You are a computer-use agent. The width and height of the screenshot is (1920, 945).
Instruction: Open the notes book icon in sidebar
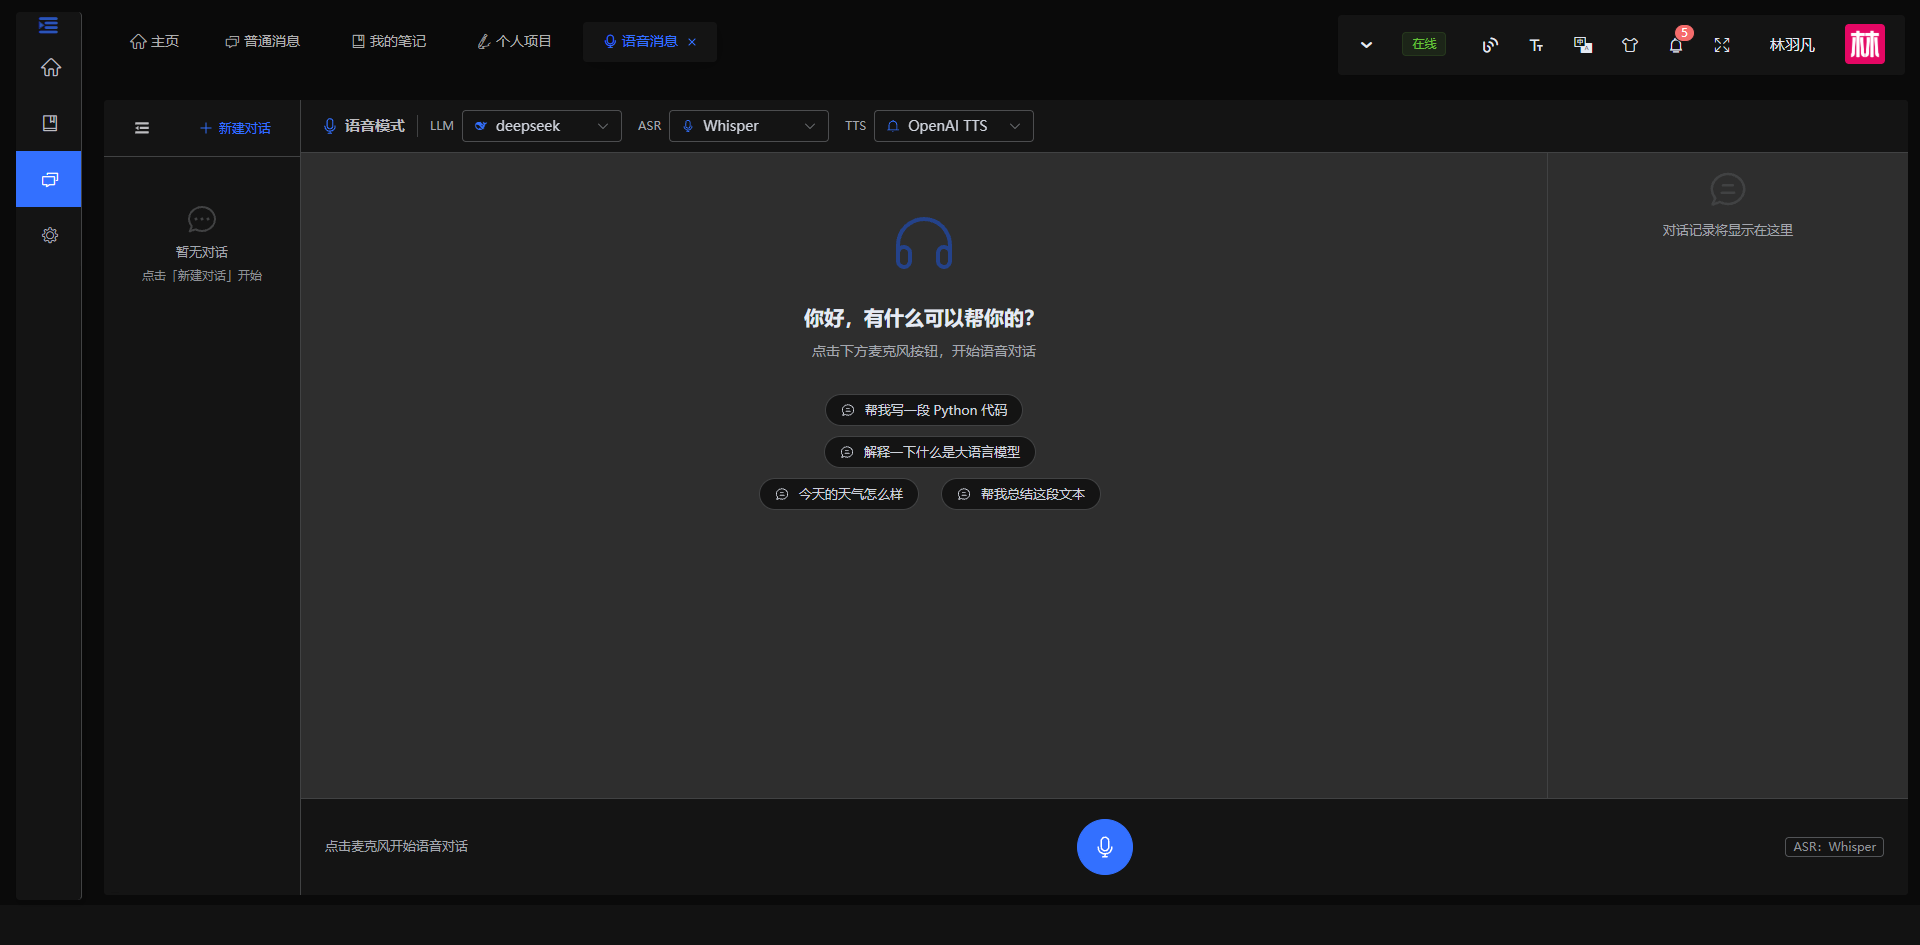50,123
